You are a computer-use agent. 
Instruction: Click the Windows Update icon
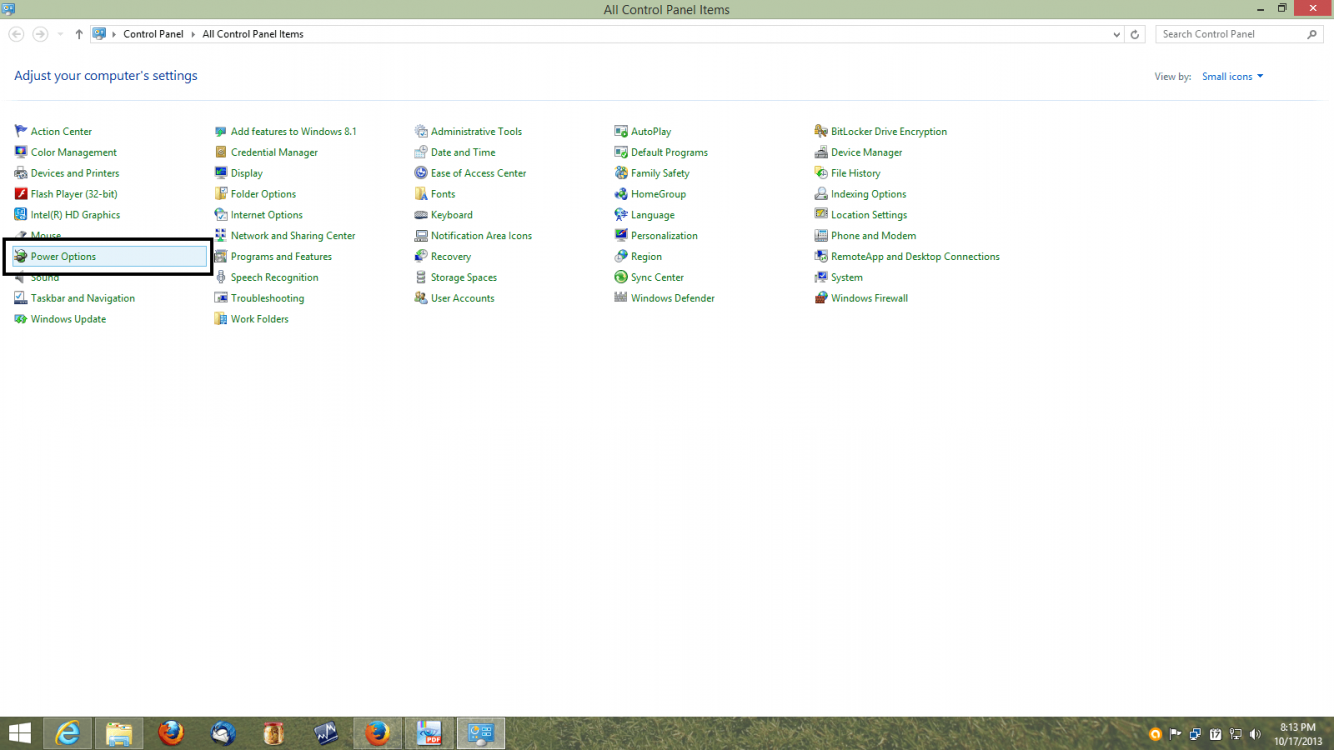[x=21, y=319]
